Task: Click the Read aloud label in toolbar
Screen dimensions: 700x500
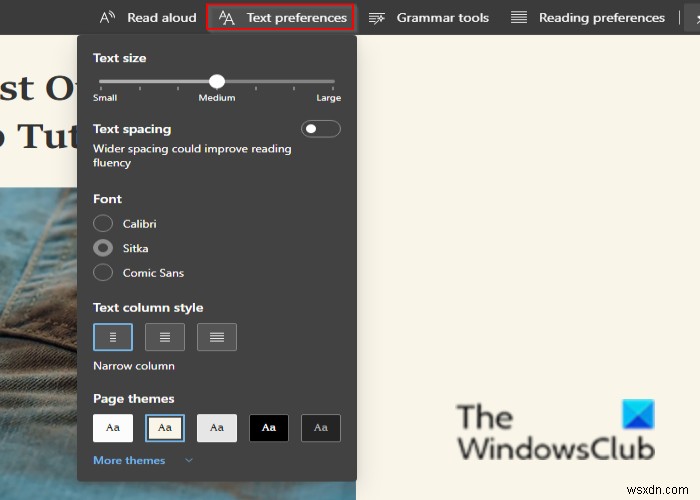Action: tap(162, 17)
